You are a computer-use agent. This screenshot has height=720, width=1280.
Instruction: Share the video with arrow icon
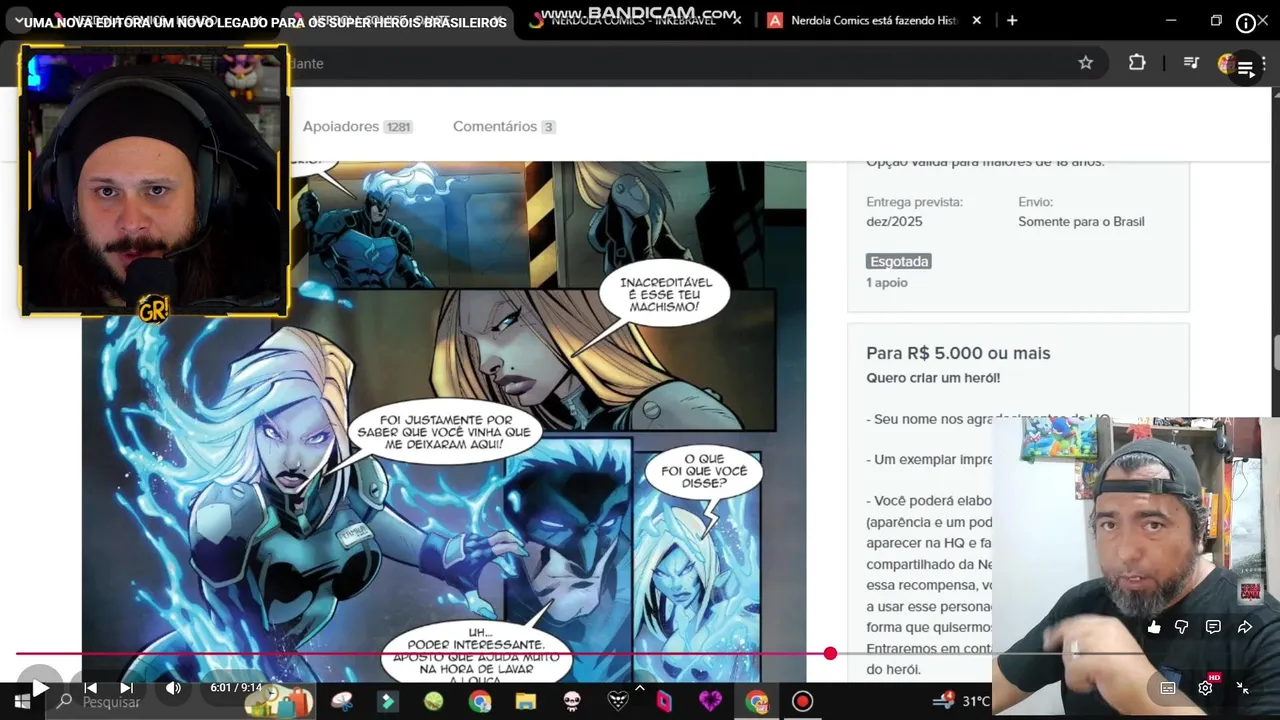tap(1245, 627)
